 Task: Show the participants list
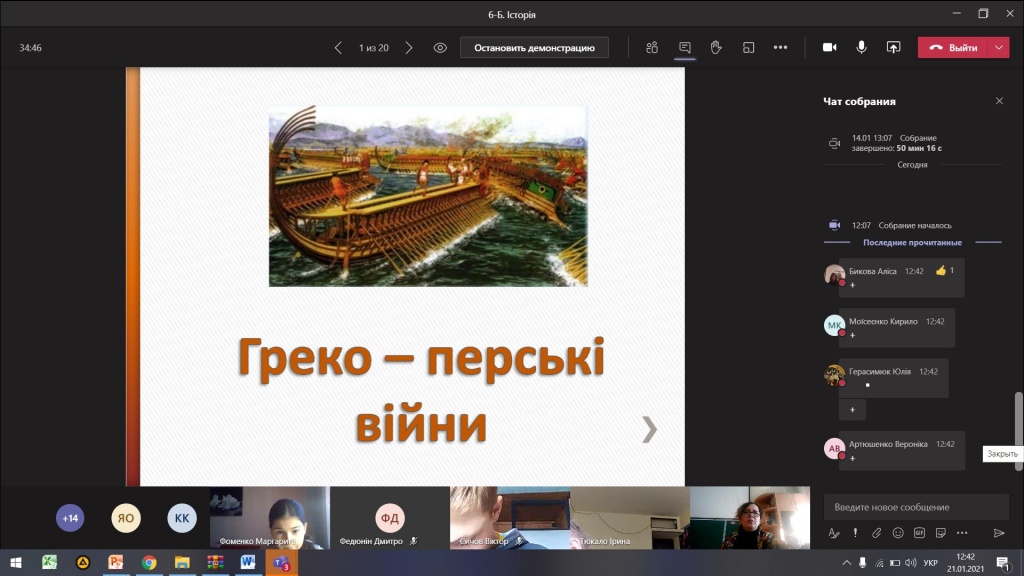pyautogui.click(x=652, y=48)
